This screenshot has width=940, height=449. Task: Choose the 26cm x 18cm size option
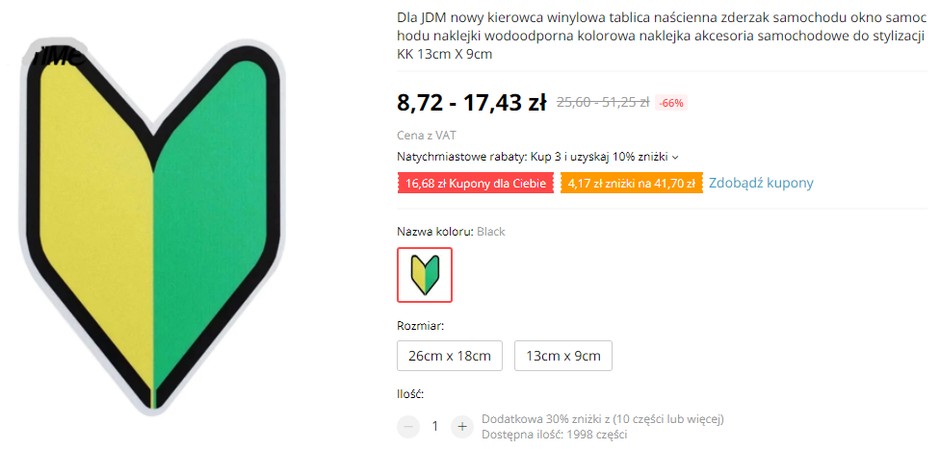tap(450, 356)
